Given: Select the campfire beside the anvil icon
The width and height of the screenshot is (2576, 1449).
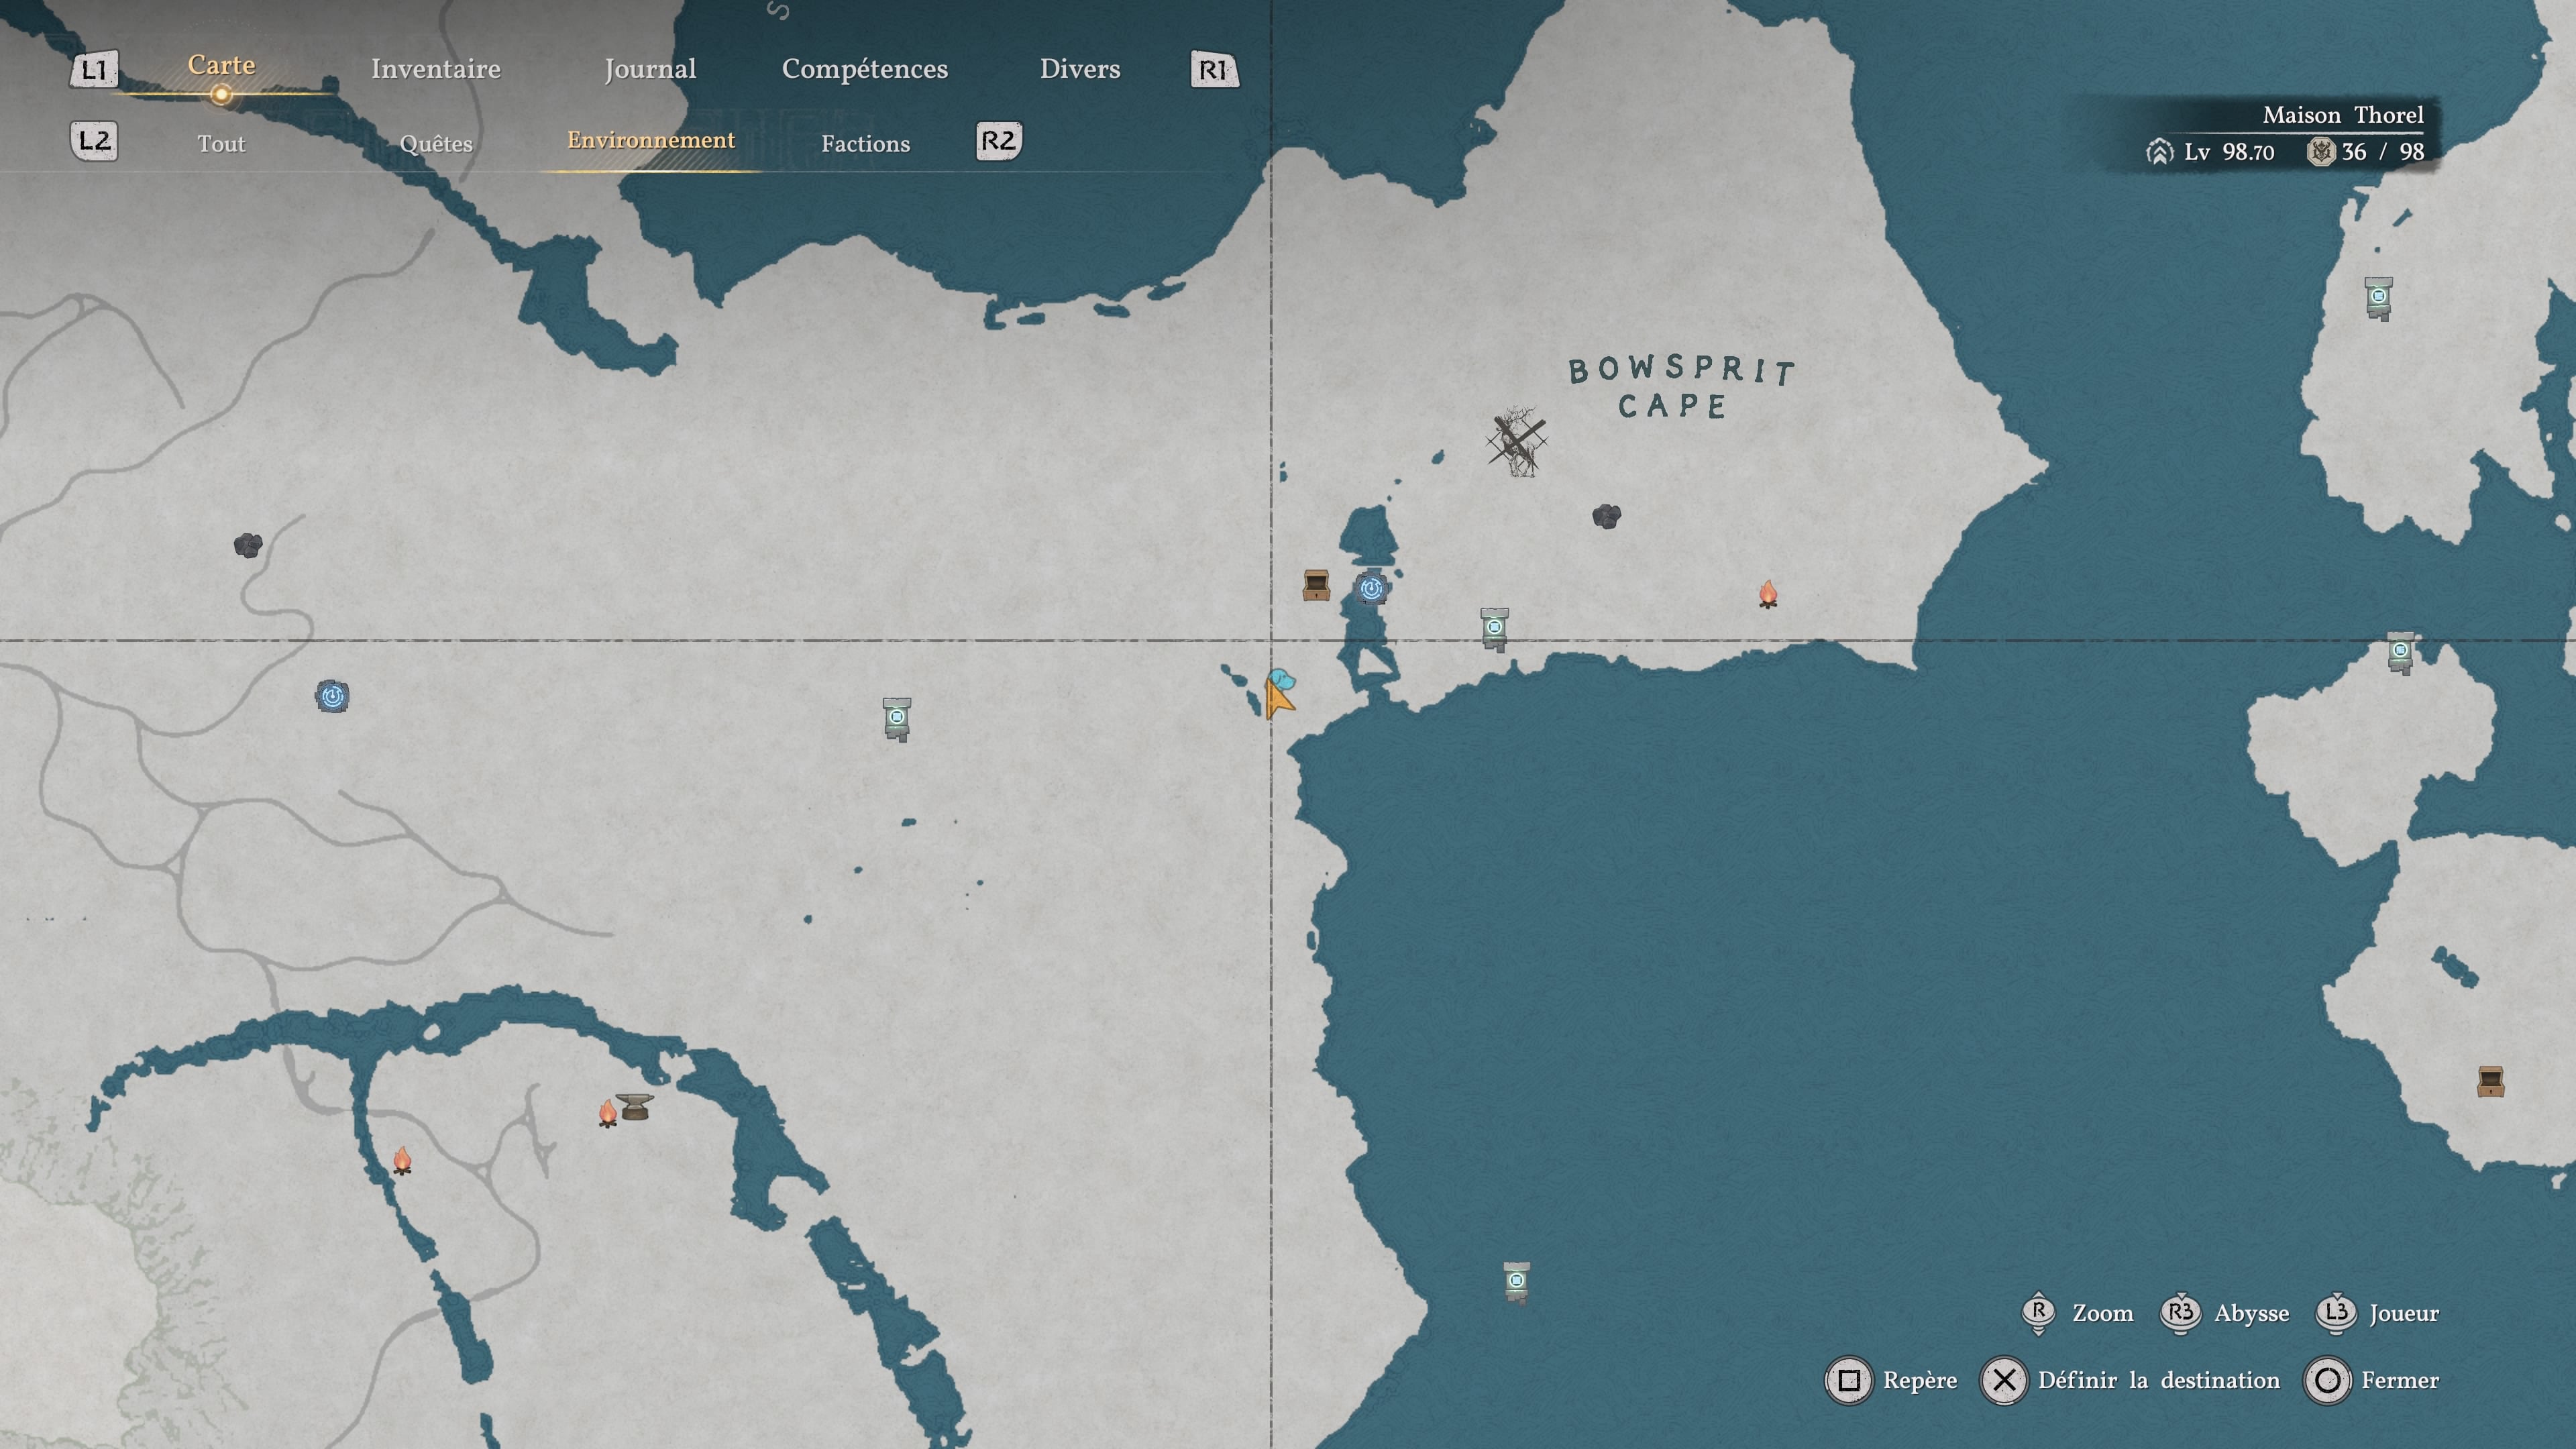Looking at the screenshot, I should 607,1113.
